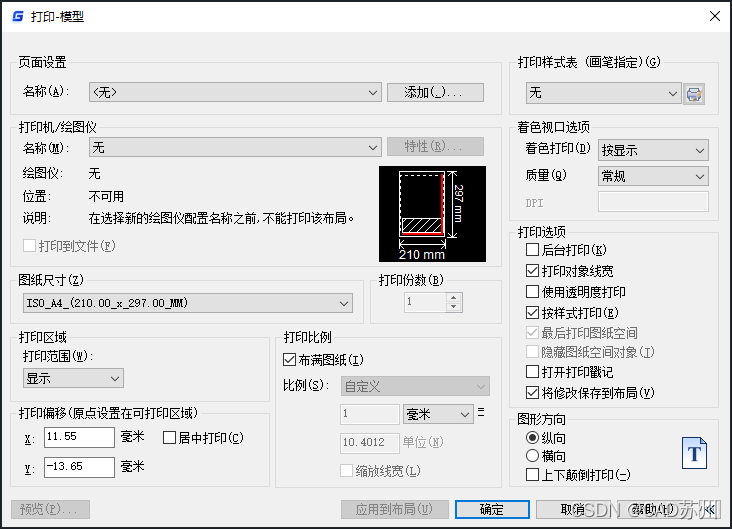Open 打印范围 显示 dropdown

(x=73, y=378)
